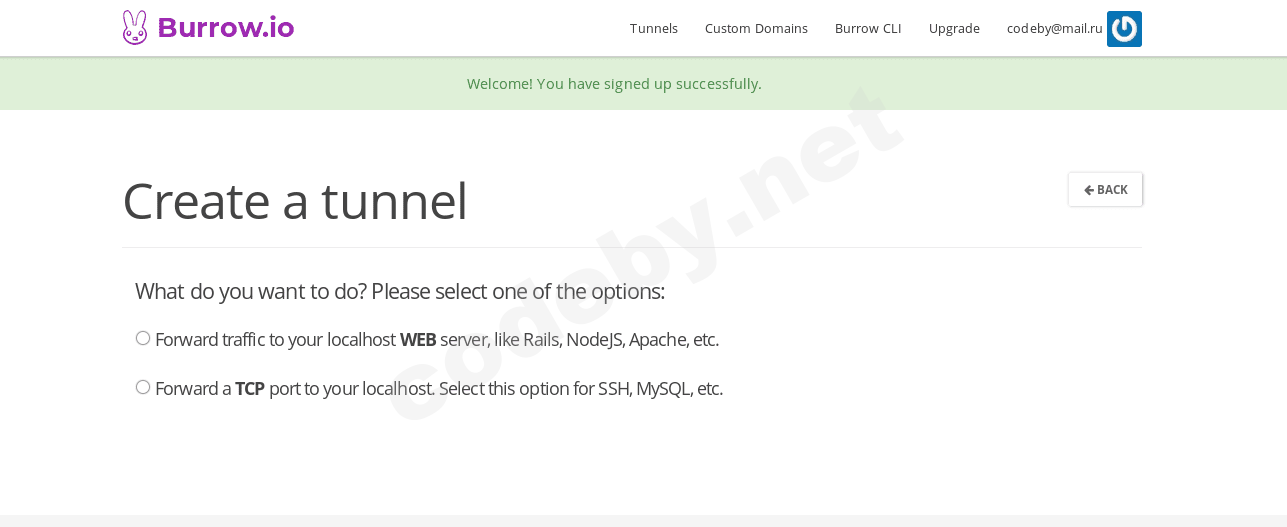Screen dimensions: 1287x527
Task: Click the Burrow.io brand name text
Action: [226, 28]
